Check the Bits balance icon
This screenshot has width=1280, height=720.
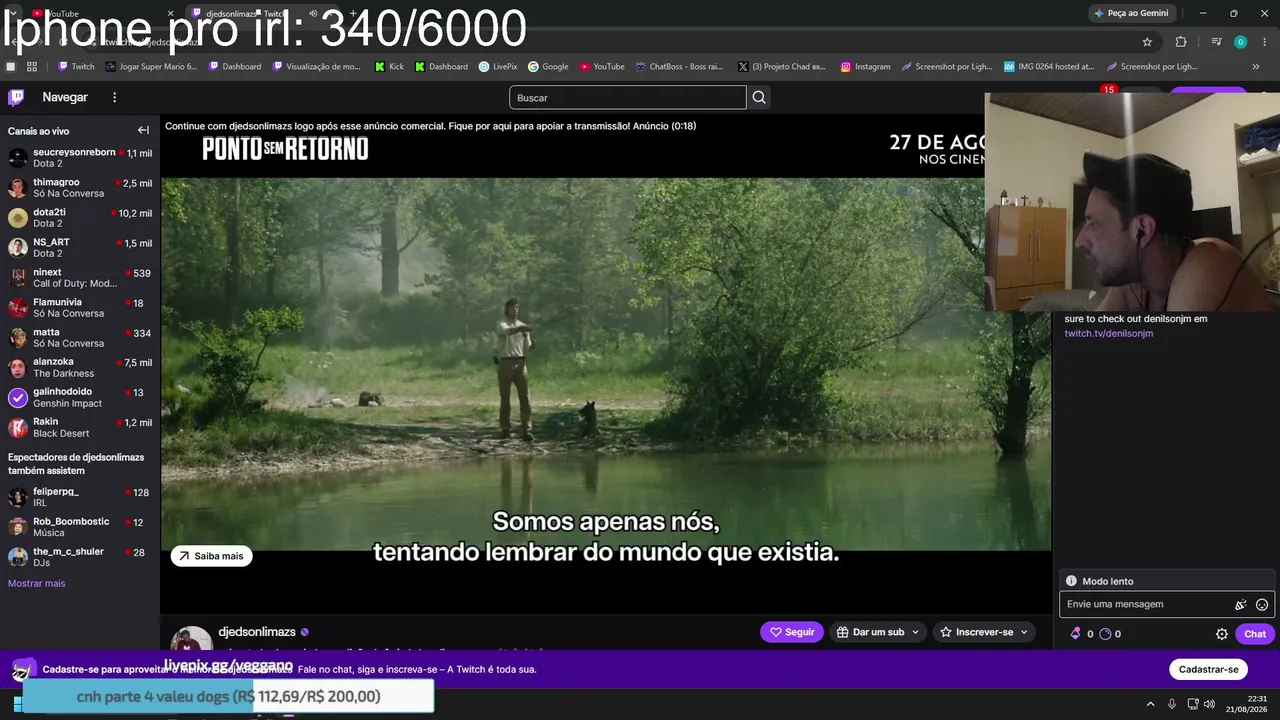(1076, 634)
